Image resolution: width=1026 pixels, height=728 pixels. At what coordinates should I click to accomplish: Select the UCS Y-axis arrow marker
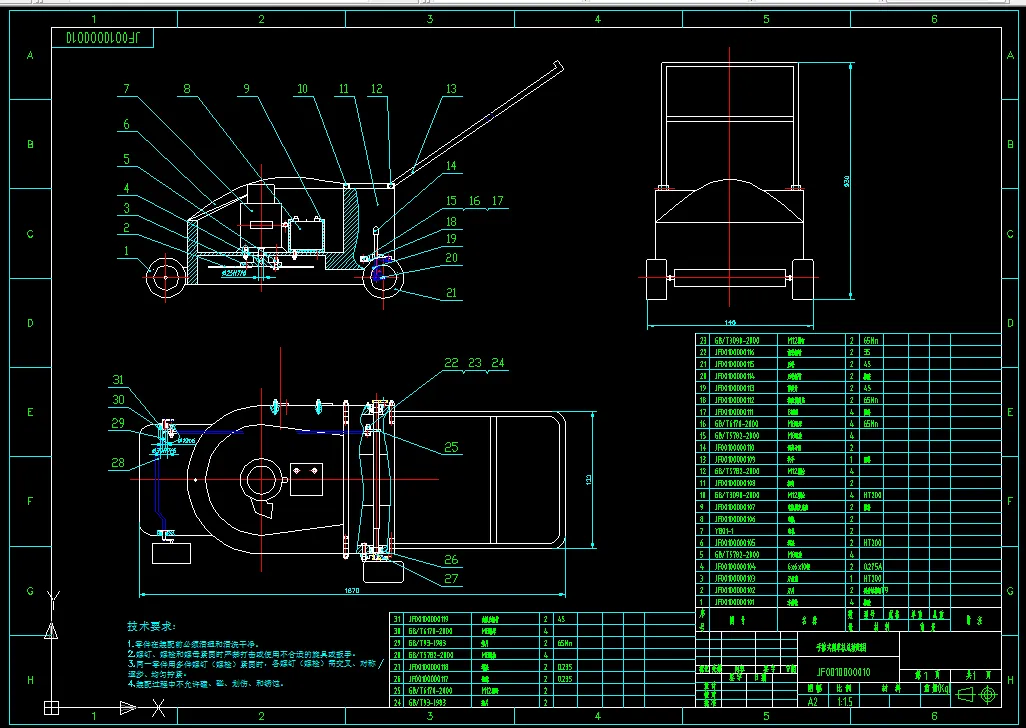tap(51, 630)
